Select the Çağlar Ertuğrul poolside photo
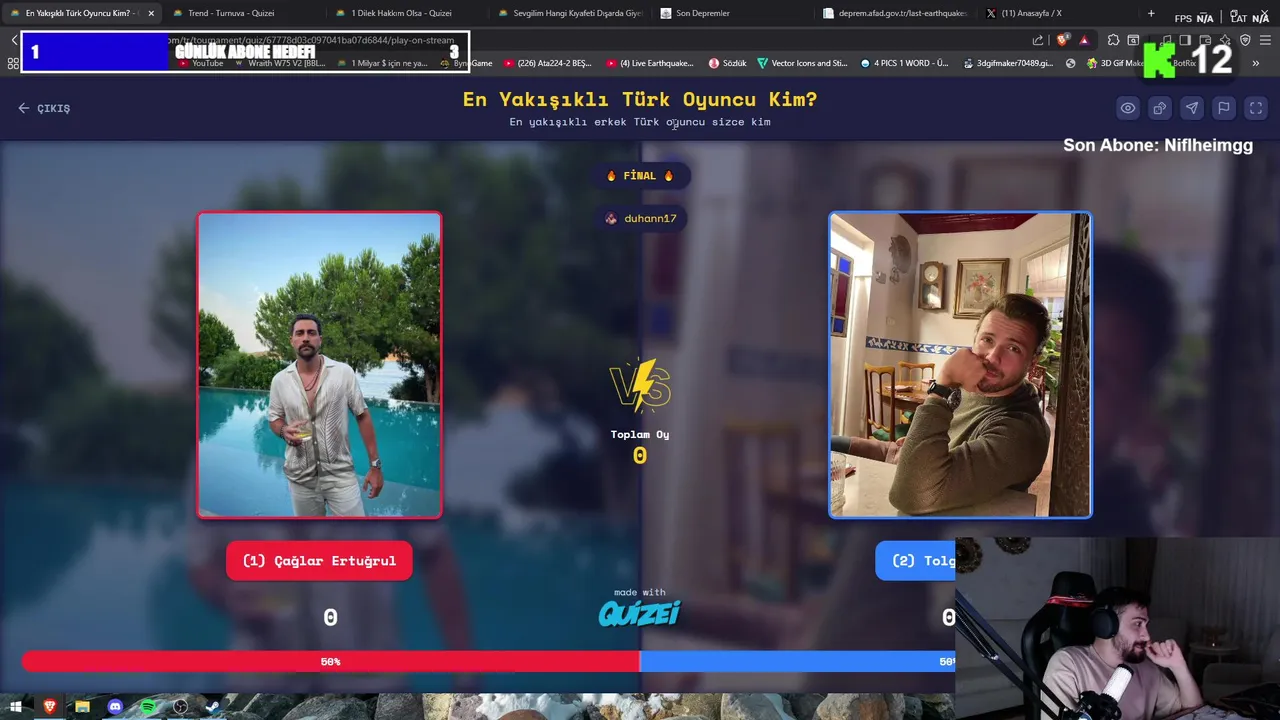 (319, 365)
